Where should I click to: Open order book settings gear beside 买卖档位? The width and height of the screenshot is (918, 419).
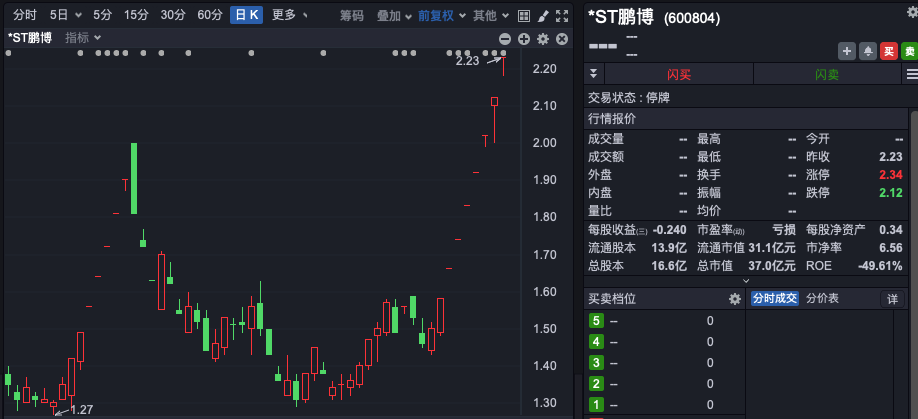point(735,299)
